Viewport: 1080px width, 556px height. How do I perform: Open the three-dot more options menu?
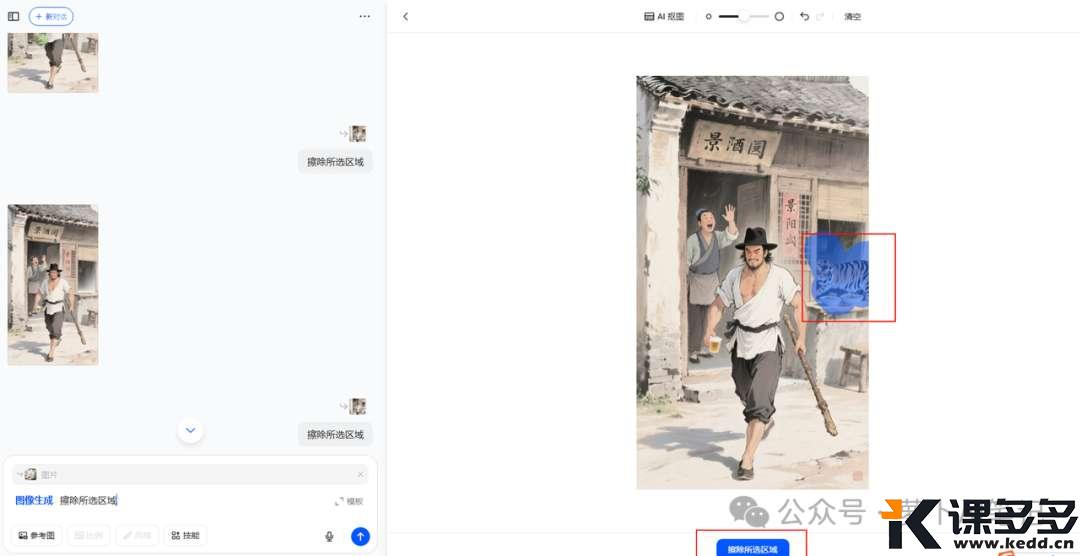(x=364, y=17)
